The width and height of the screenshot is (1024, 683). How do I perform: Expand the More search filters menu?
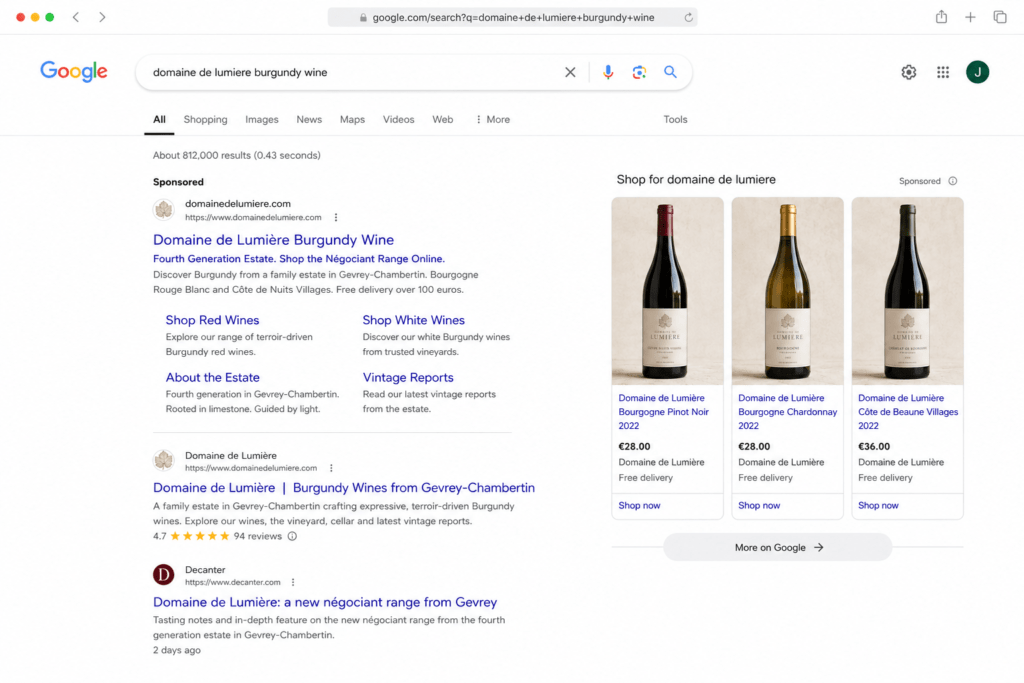click(x=492, y=119)
